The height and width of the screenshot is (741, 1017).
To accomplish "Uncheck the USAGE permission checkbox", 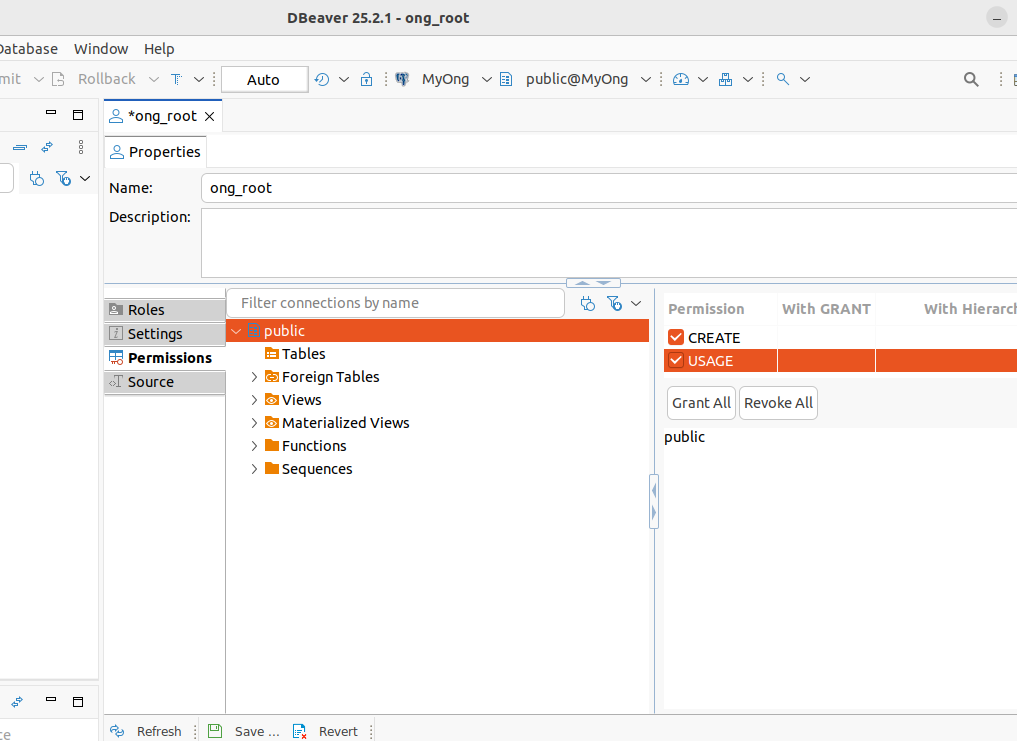I will (x=676, y=361).
